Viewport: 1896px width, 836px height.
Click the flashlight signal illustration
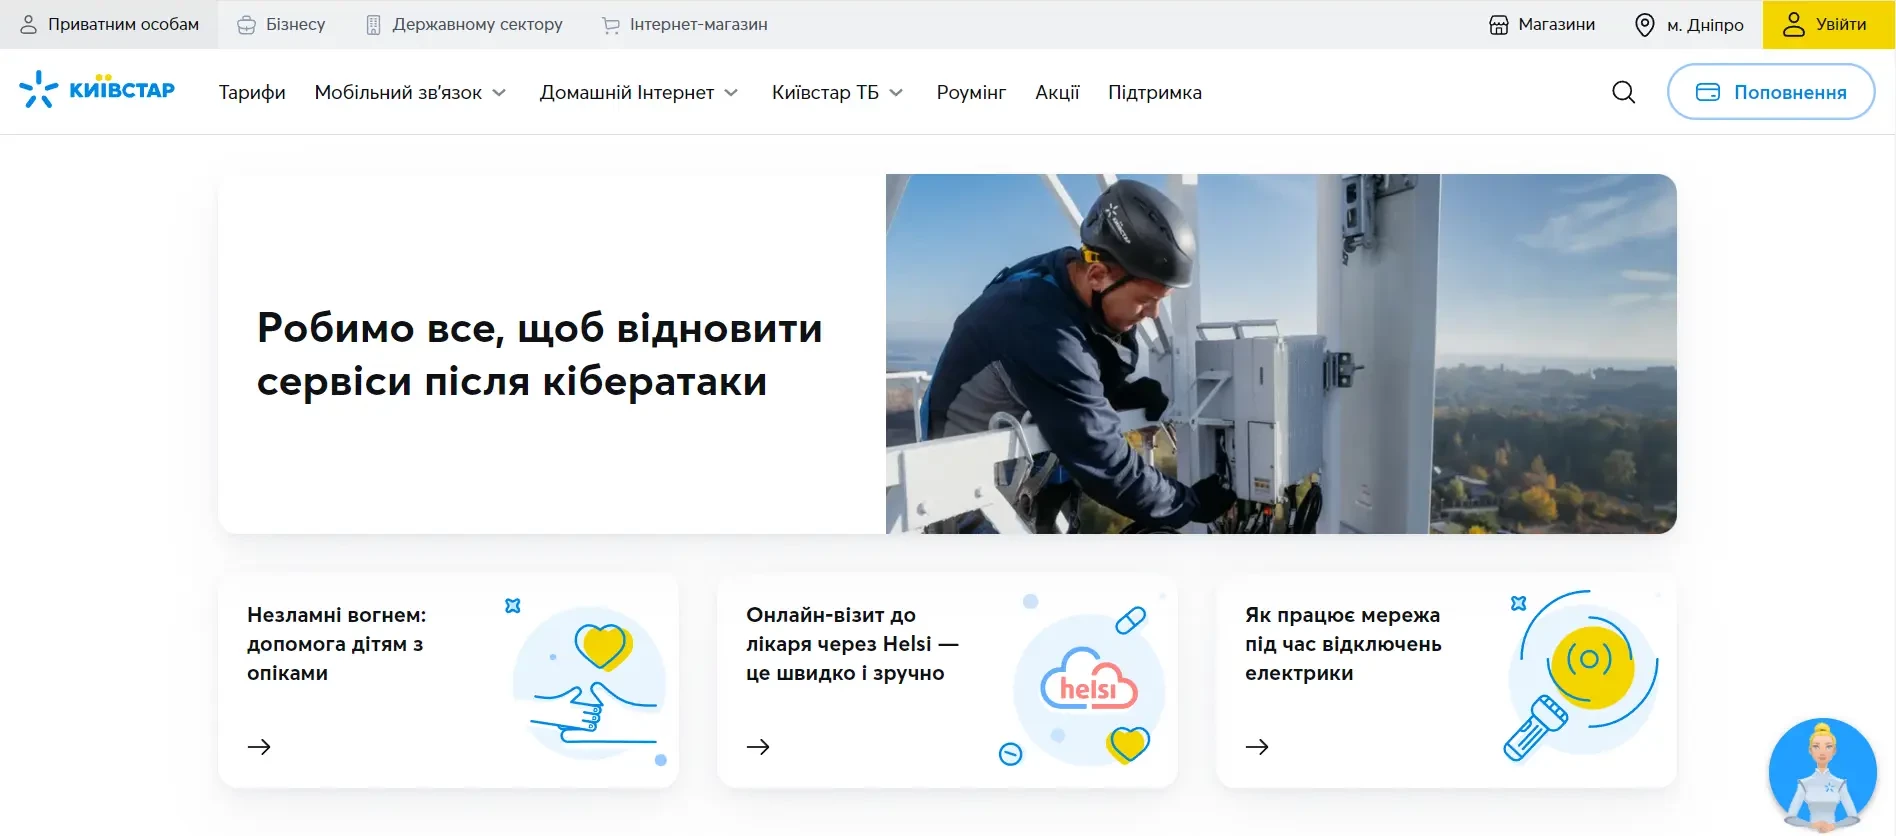click(1582, 676)
